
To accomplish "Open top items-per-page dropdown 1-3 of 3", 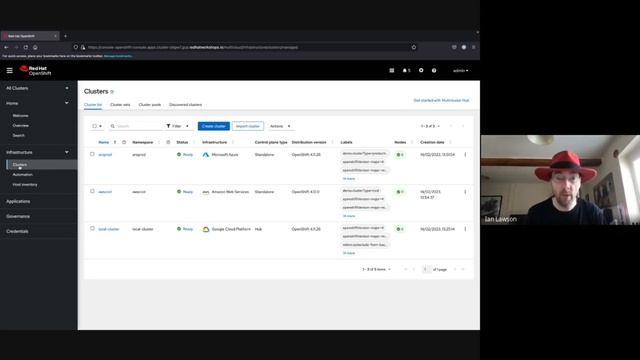I will click(430, 126).
